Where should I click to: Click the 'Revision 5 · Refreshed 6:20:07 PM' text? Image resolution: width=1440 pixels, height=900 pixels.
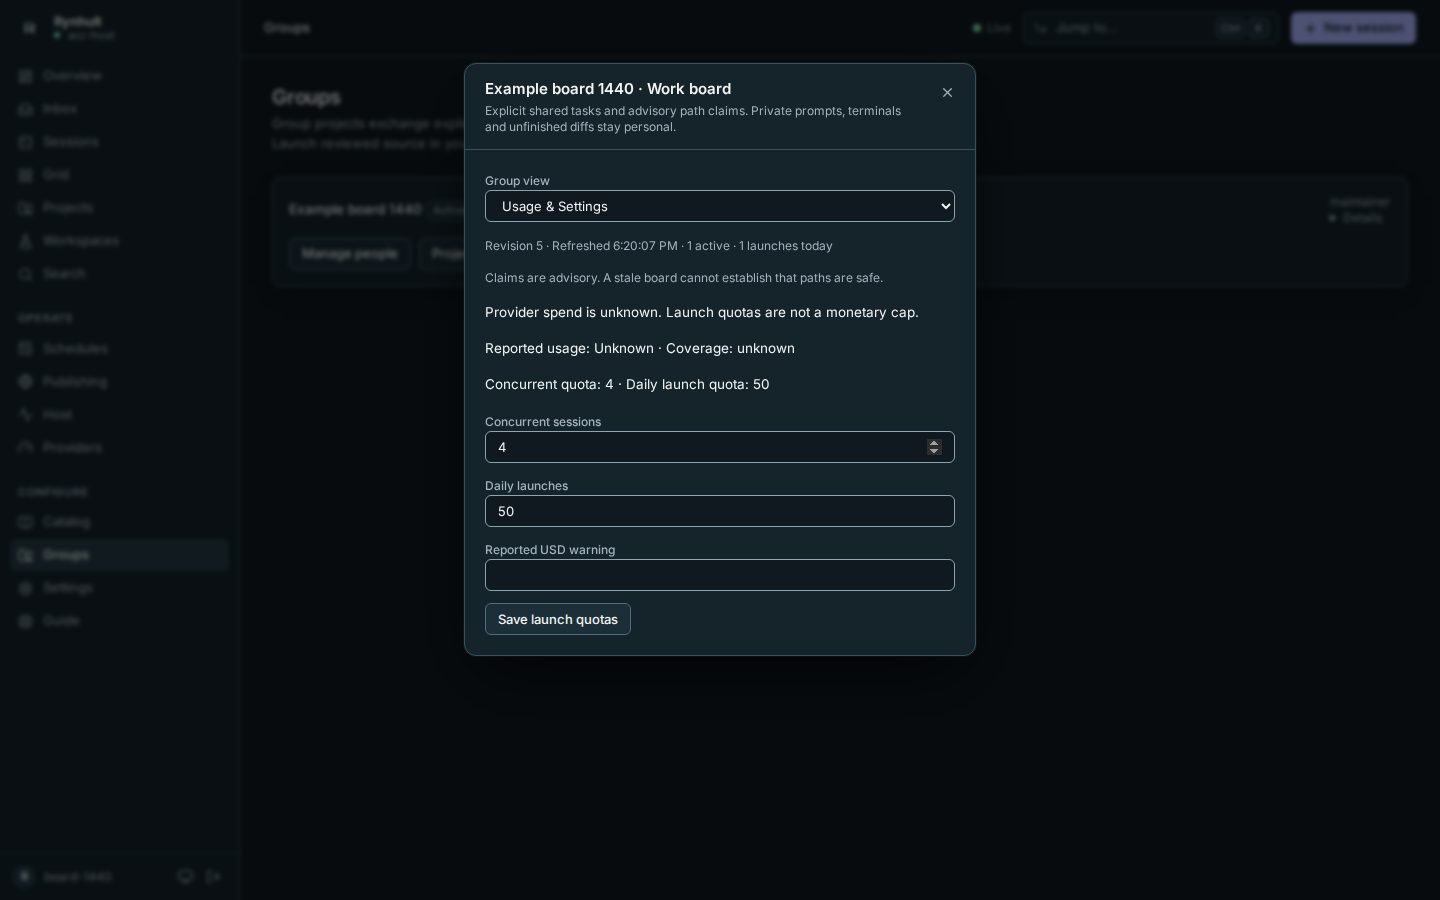click(x=581, y=246)
